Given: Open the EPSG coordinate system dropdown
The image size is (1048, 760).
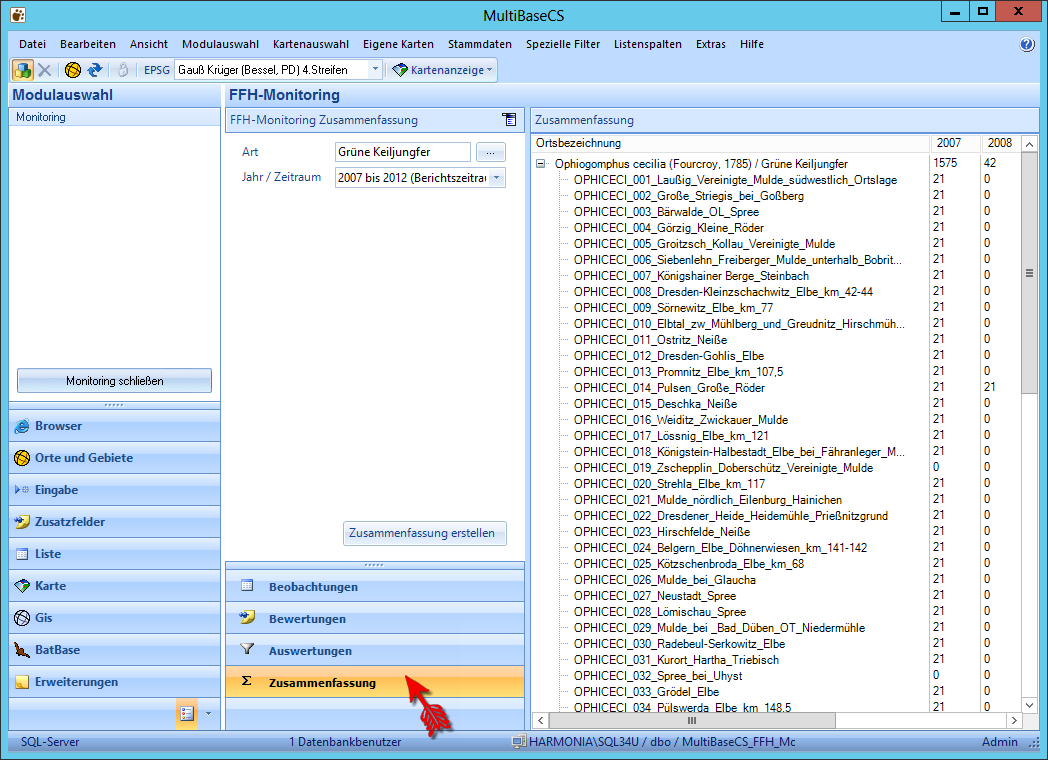Looking at the screenshot, I should coord(375,70).
